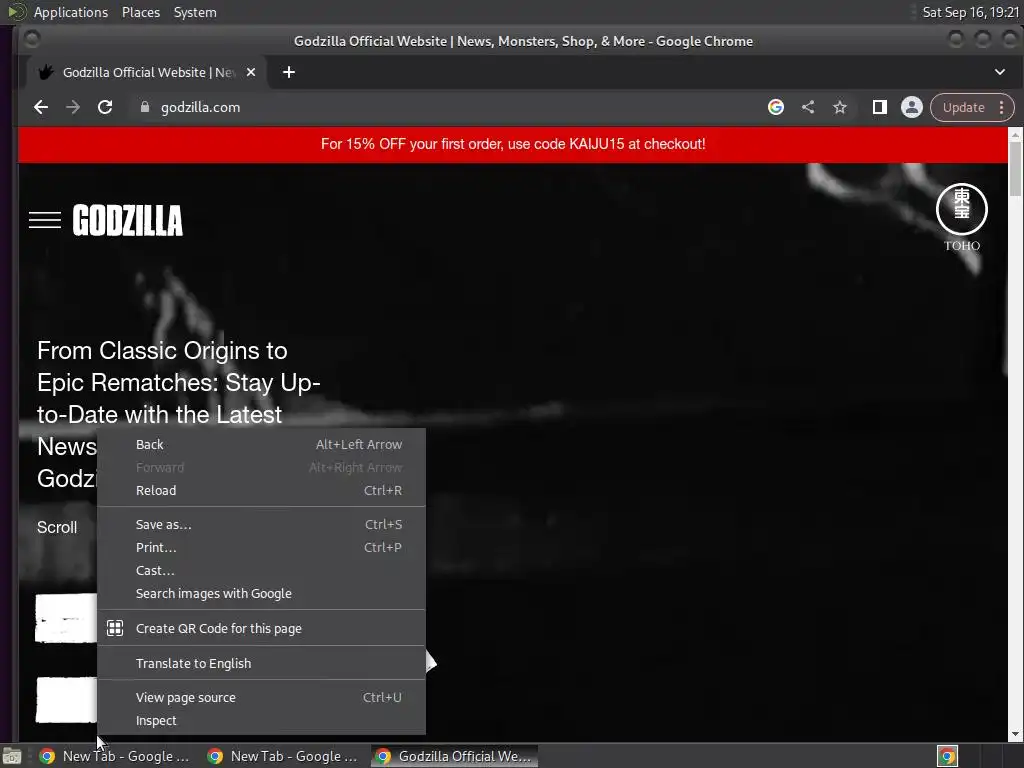Screen dimensions: 1024x768
Task: Switch to Godzilla Official Website tab
Action: click(x=147, y=72)
